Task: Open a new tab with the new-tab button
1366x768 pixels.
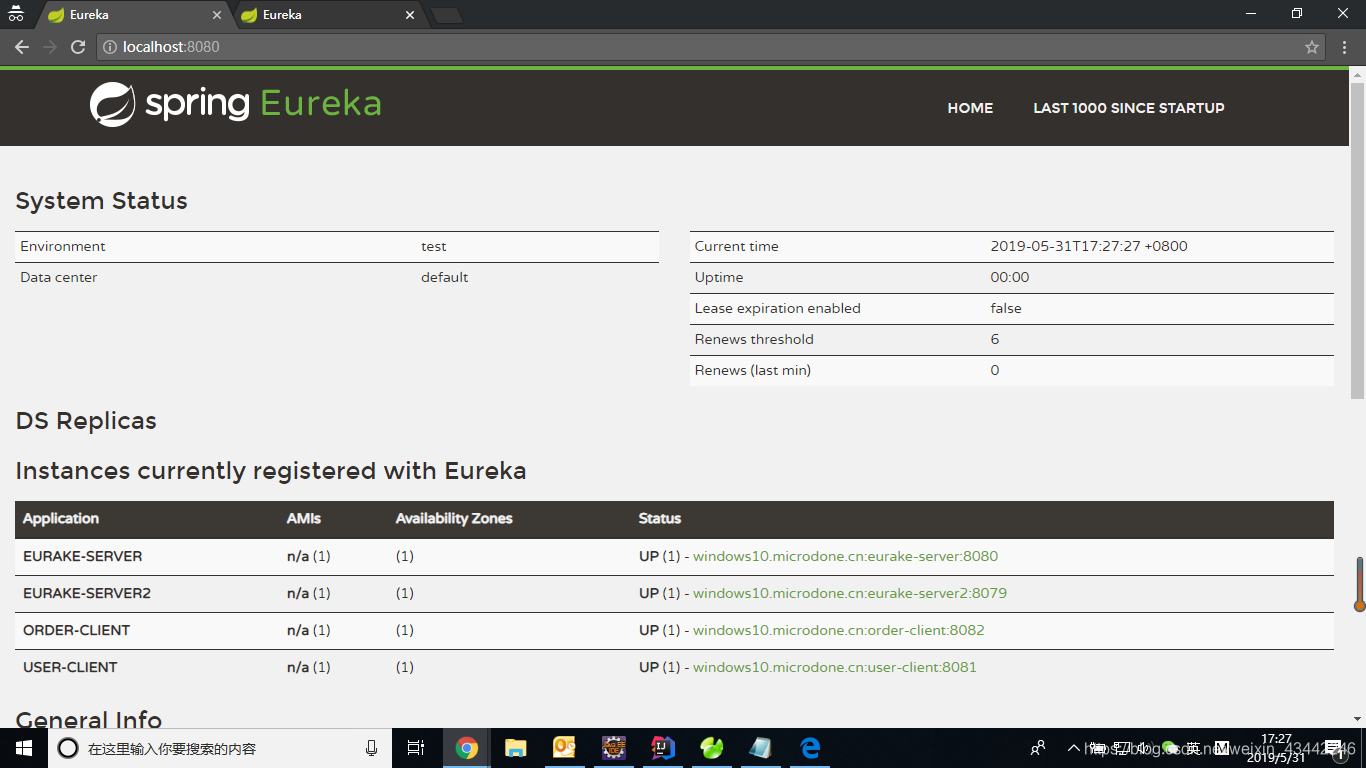Action: click(x=446, y=15)
